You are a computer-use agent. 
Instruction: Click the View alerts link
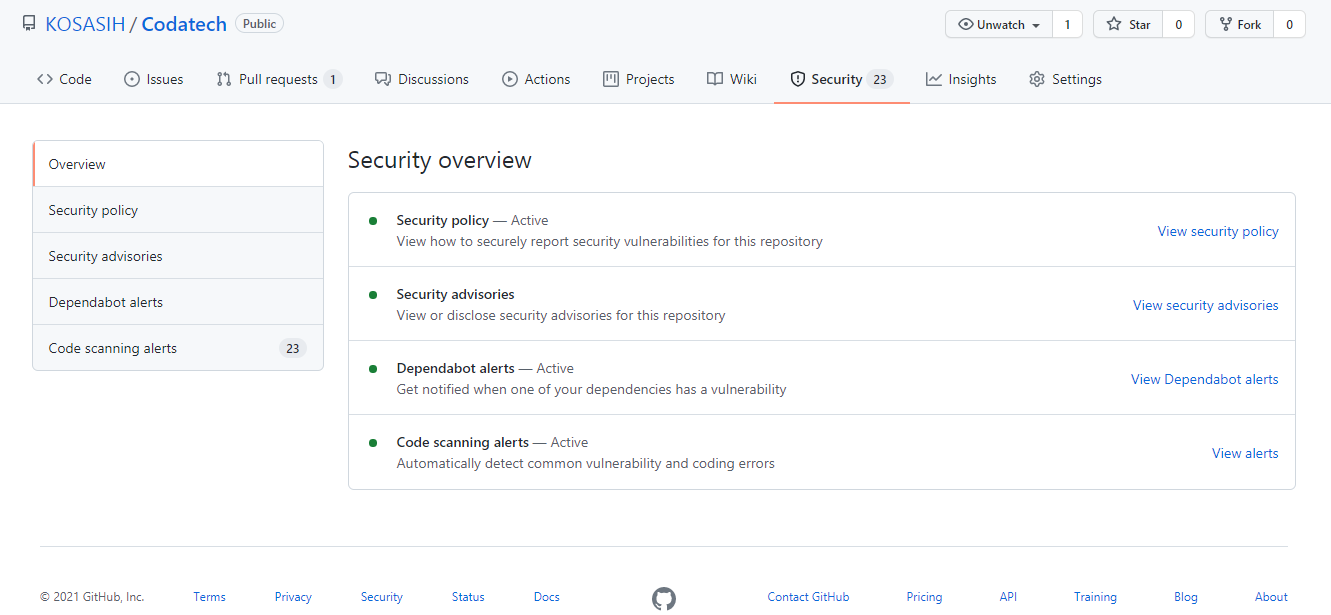[x=1245, y=453]
